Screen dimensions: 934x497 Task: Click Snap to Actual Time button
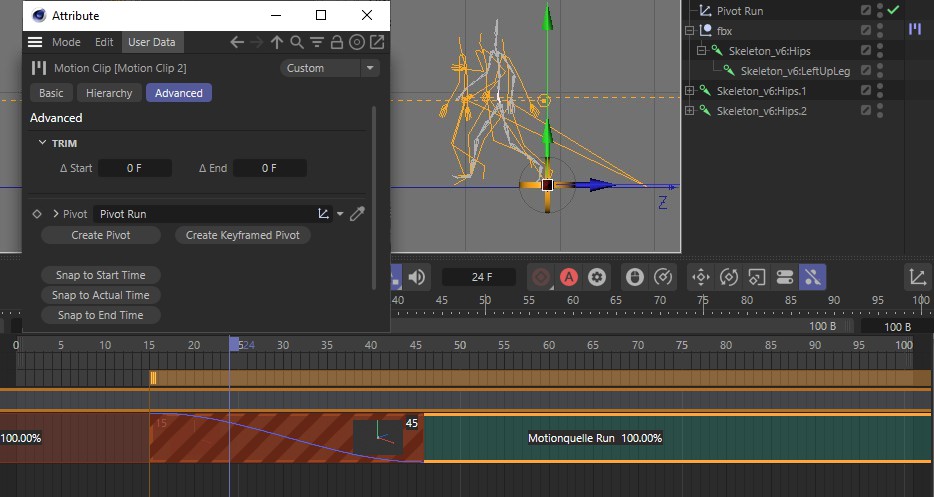101,295
